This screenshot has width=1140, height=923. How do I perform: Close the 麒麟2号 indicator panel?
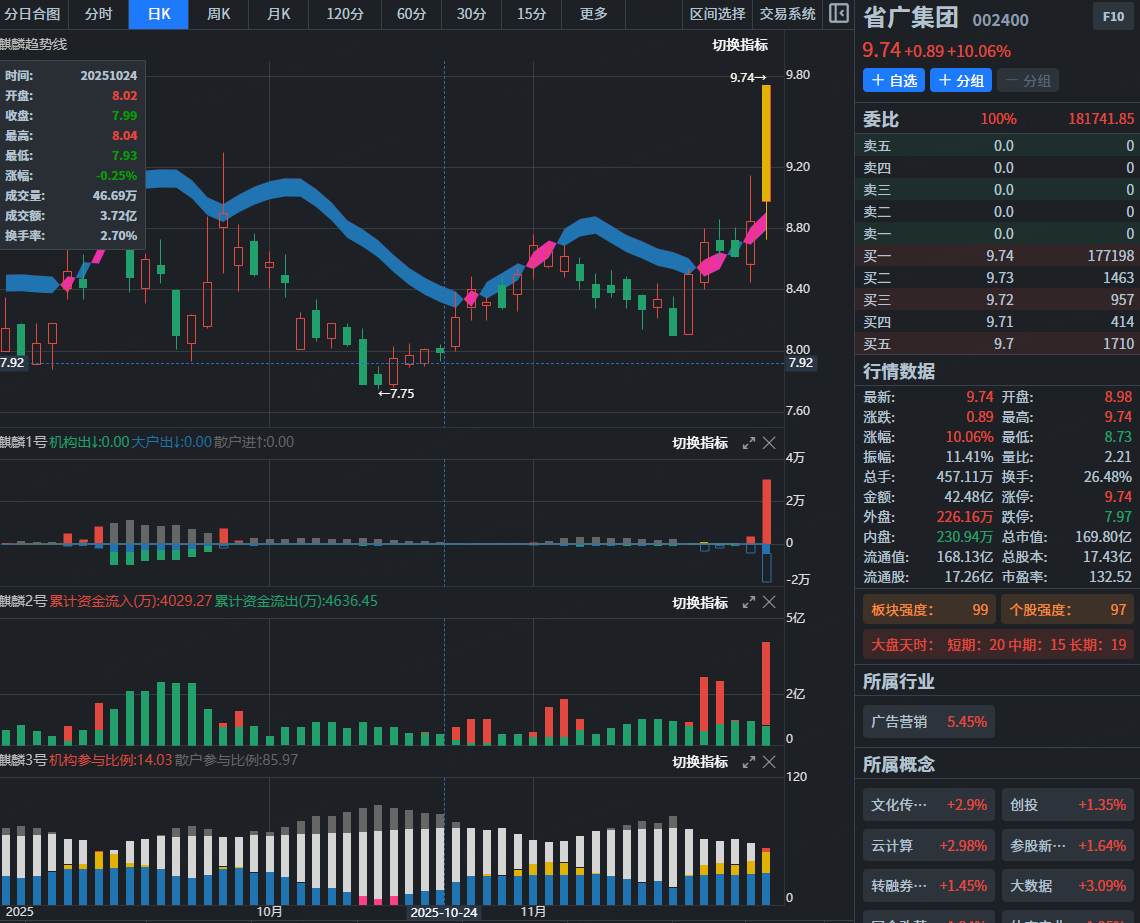click(769, 602)
